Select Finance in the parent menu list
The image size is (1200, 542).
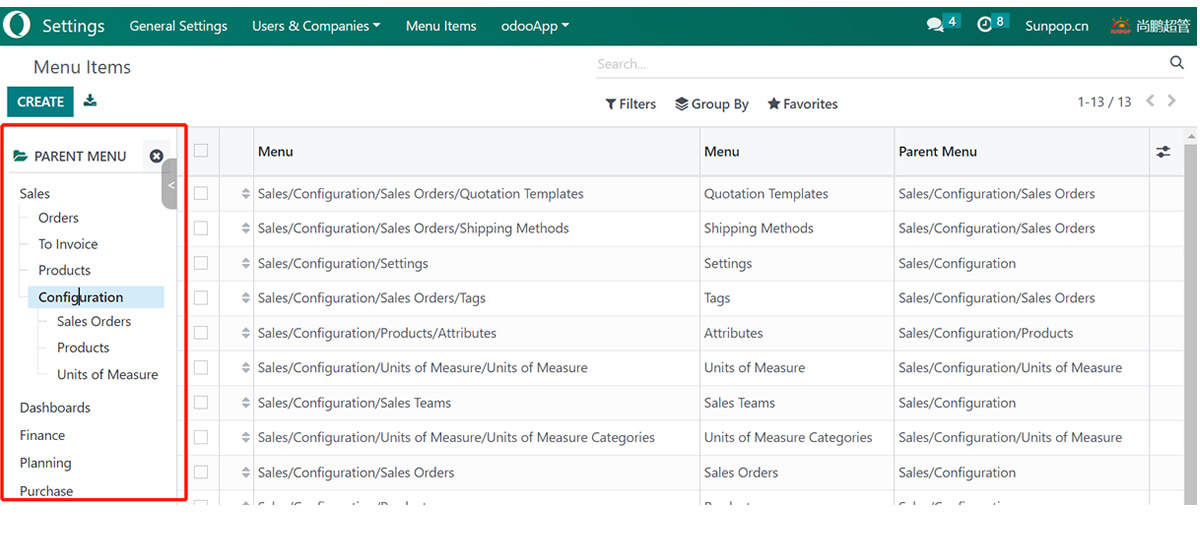(42, 436)
